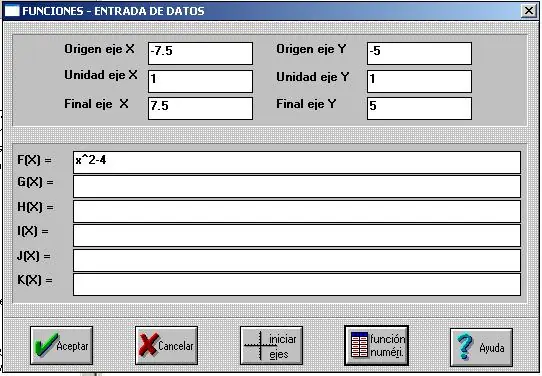Click the 'Unidad eje Y' label
This screenshot has width=542, height=376.
[x=313, y=77]
